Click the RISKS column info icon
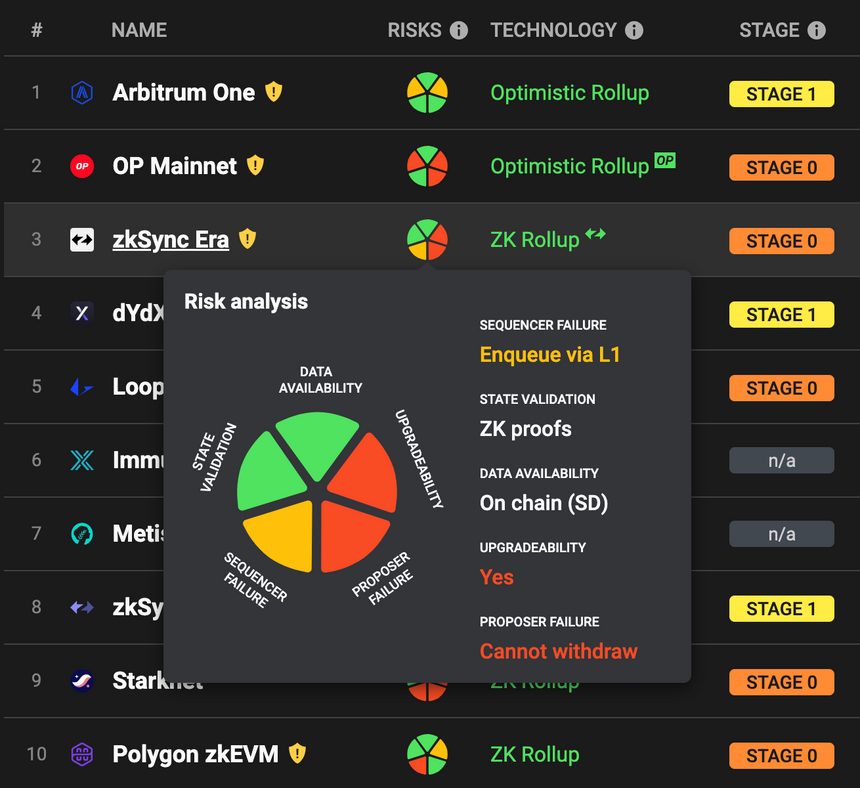Viewport: 860px width, 788px height. 459,30
